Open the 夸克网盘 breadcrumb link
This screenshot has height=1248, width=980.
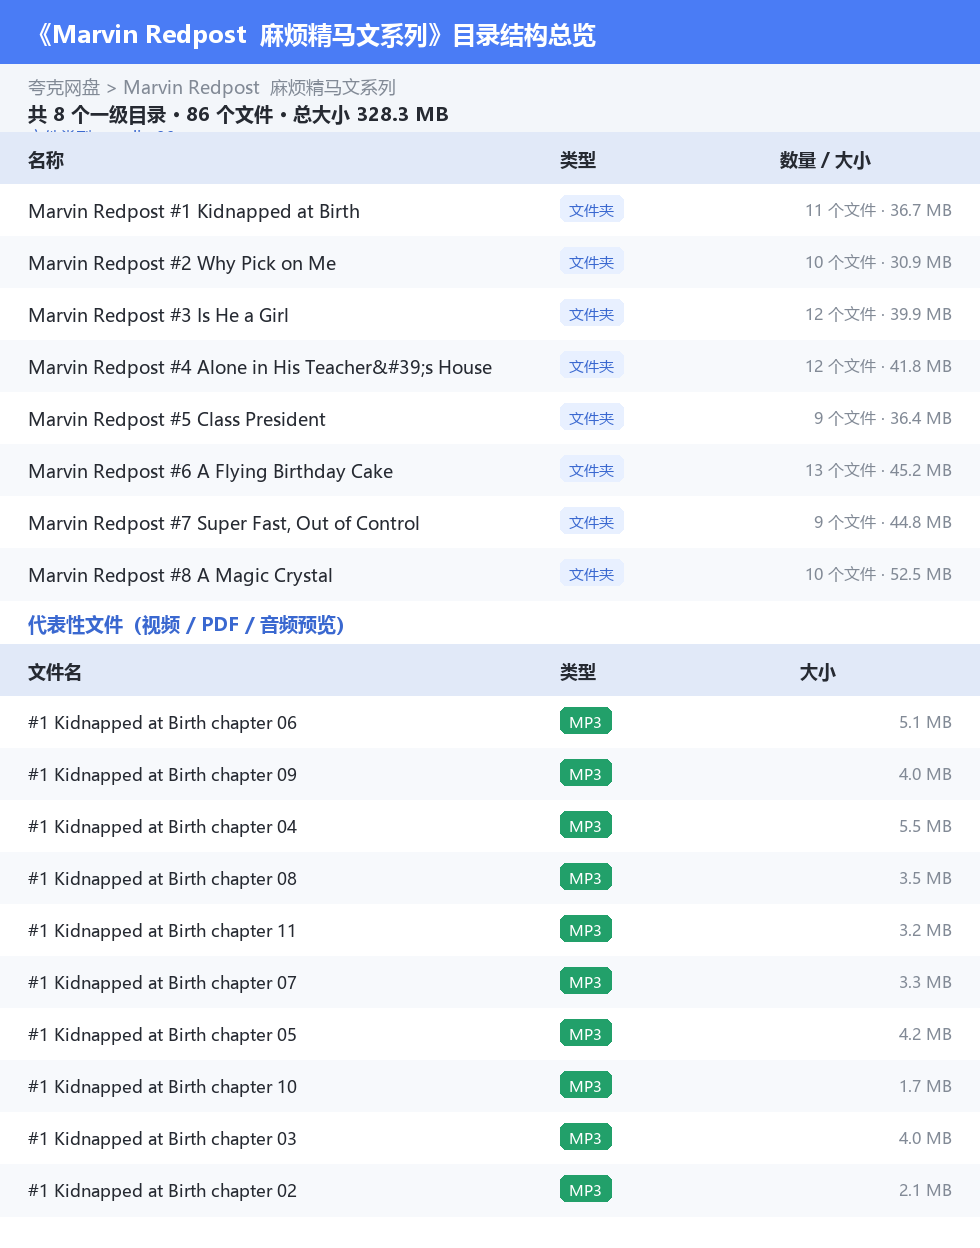[64, 88]
